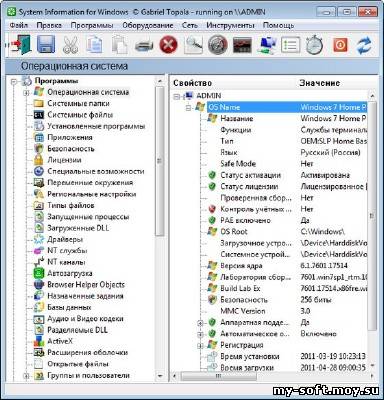Open the dark monitor graph icon
This screenshot has width=384, height=400.
tap(242, 45)
